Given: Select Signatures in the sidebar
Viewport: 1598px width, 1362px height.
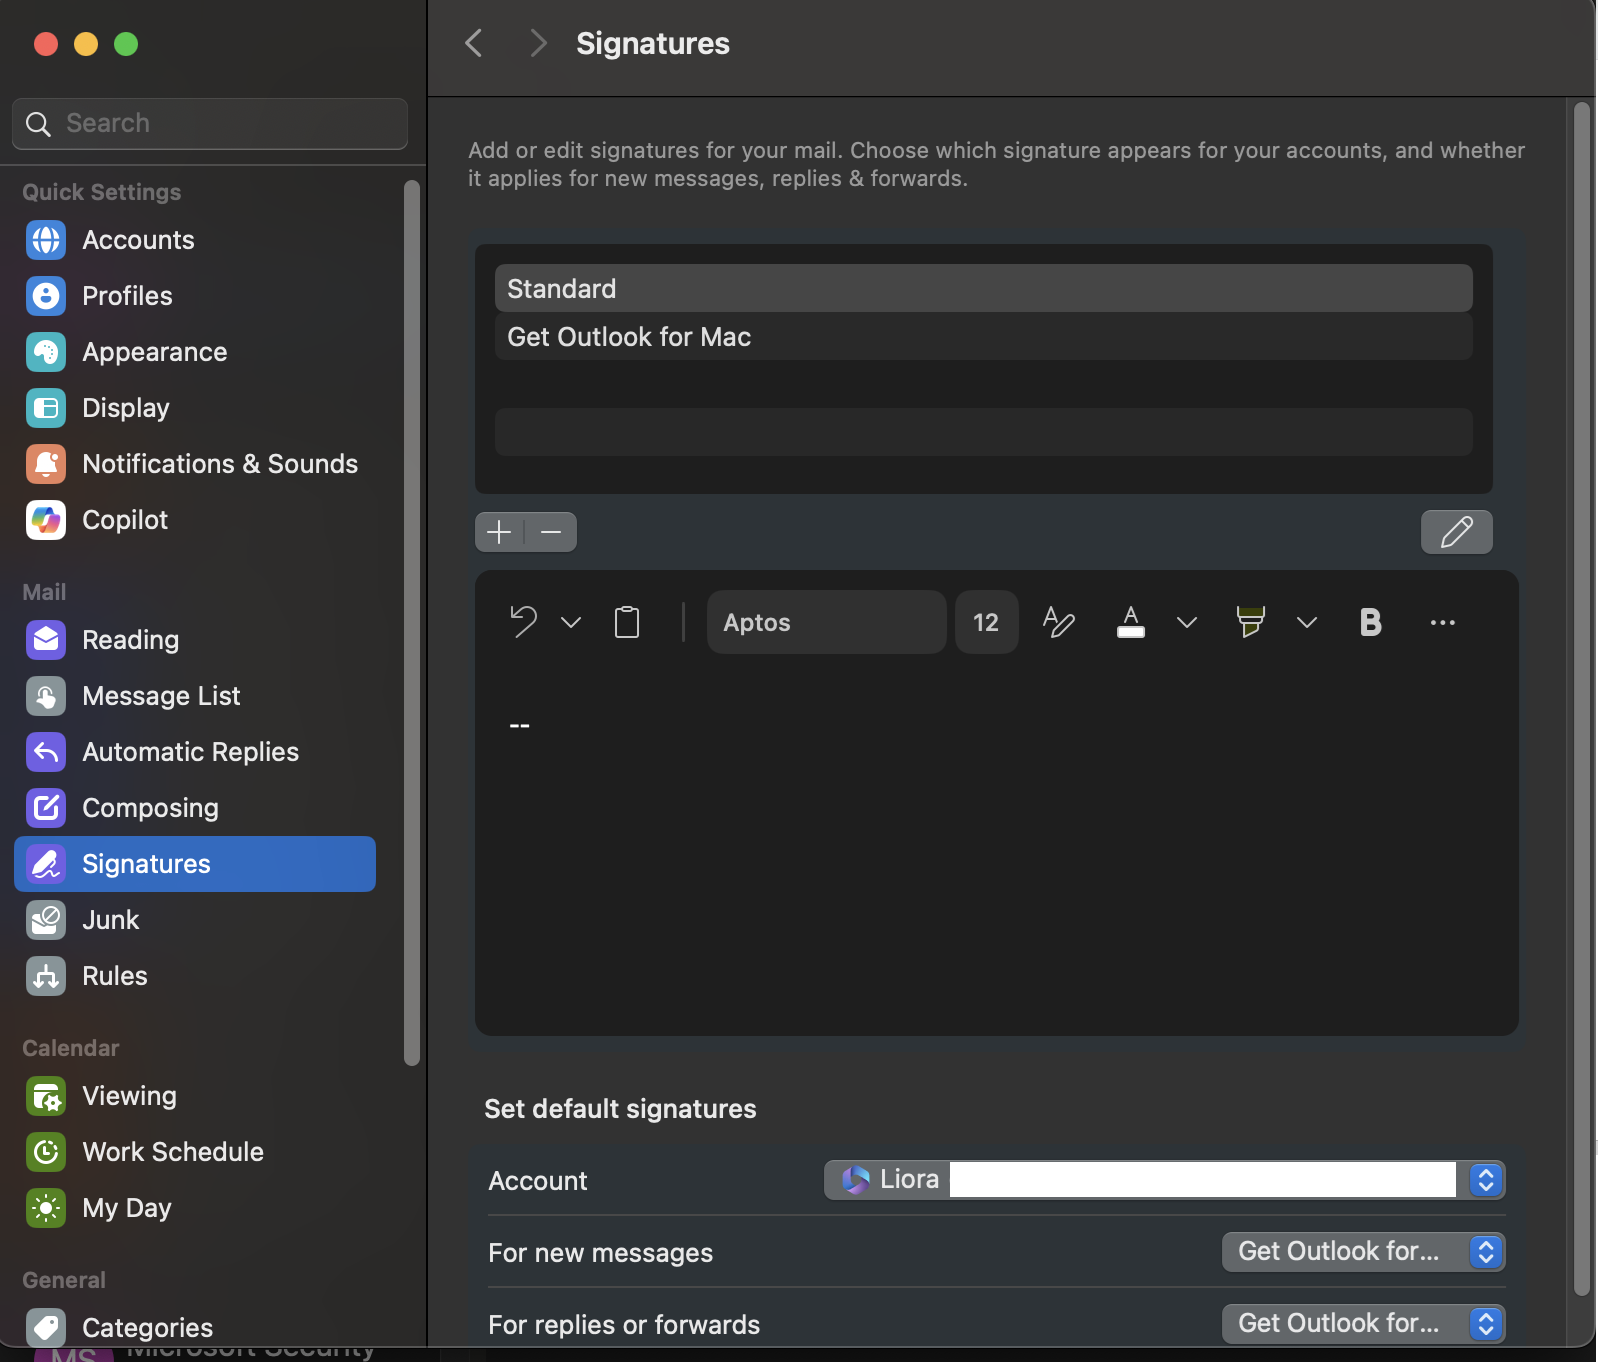Looking at the screenshot, I should [195, 864].
